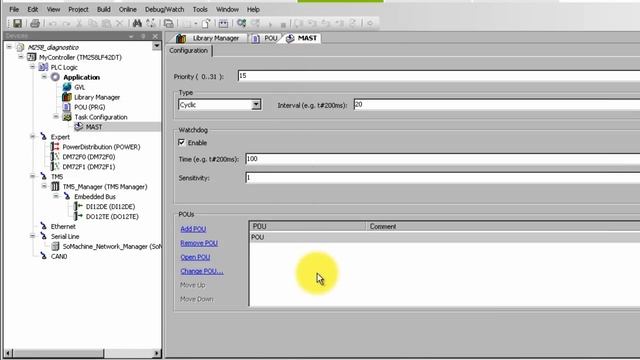Click the Print toolbar icon
Image resolution: width=640 pixels, height=360 pixels.
(35, 23)
